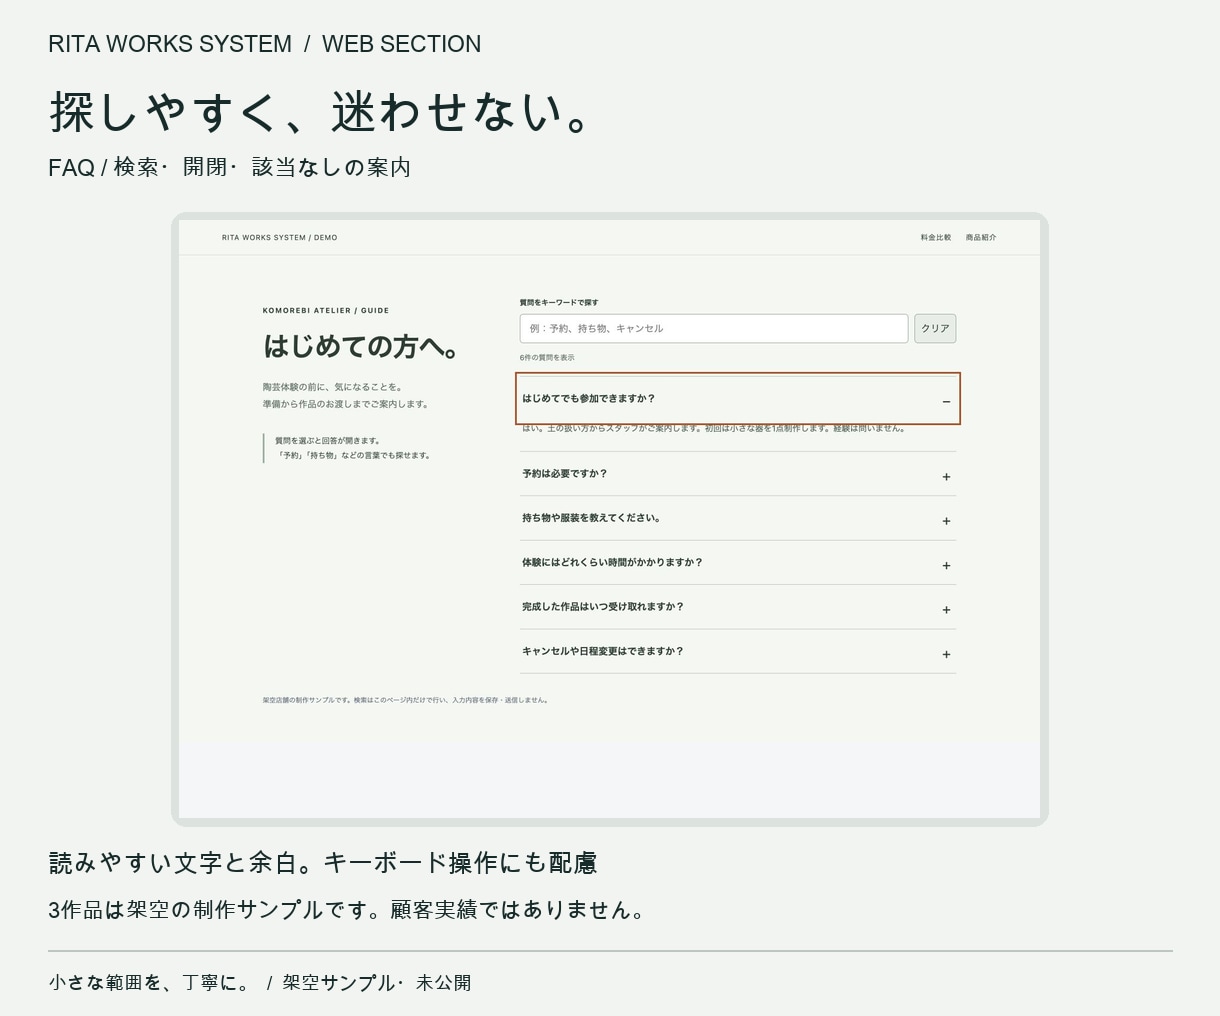This screenshot has height=1016, width=1220.
Task: Click the 質問をキーワードで探す label
Action: [x=559, y=302]
